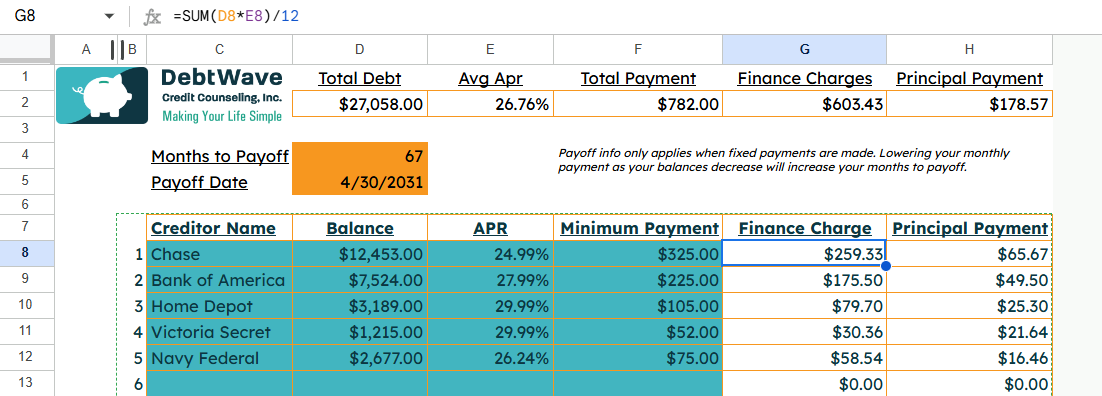Select column C header
This screenshot has height=396, width=1102.
[x=219, y=49]
